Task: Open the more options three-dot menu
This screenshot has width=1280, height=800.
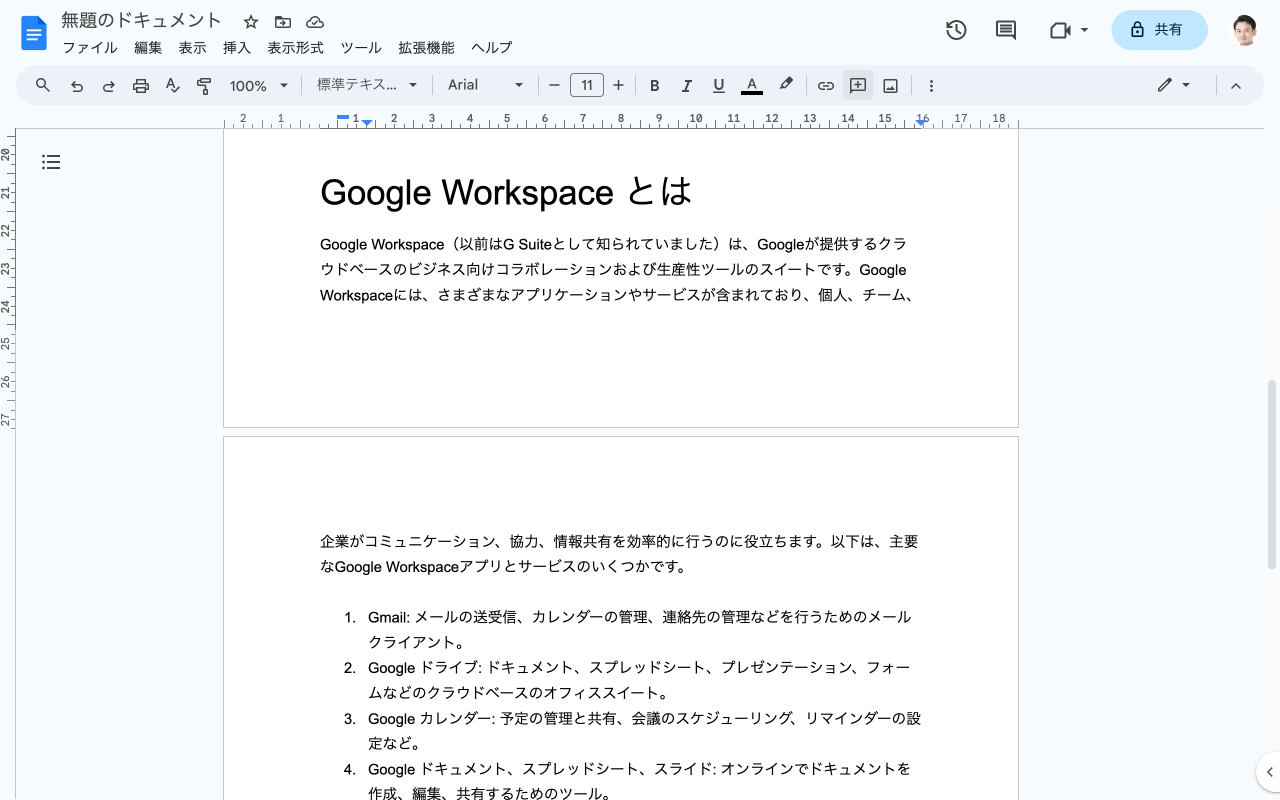Action: click(x=931, y=86)
